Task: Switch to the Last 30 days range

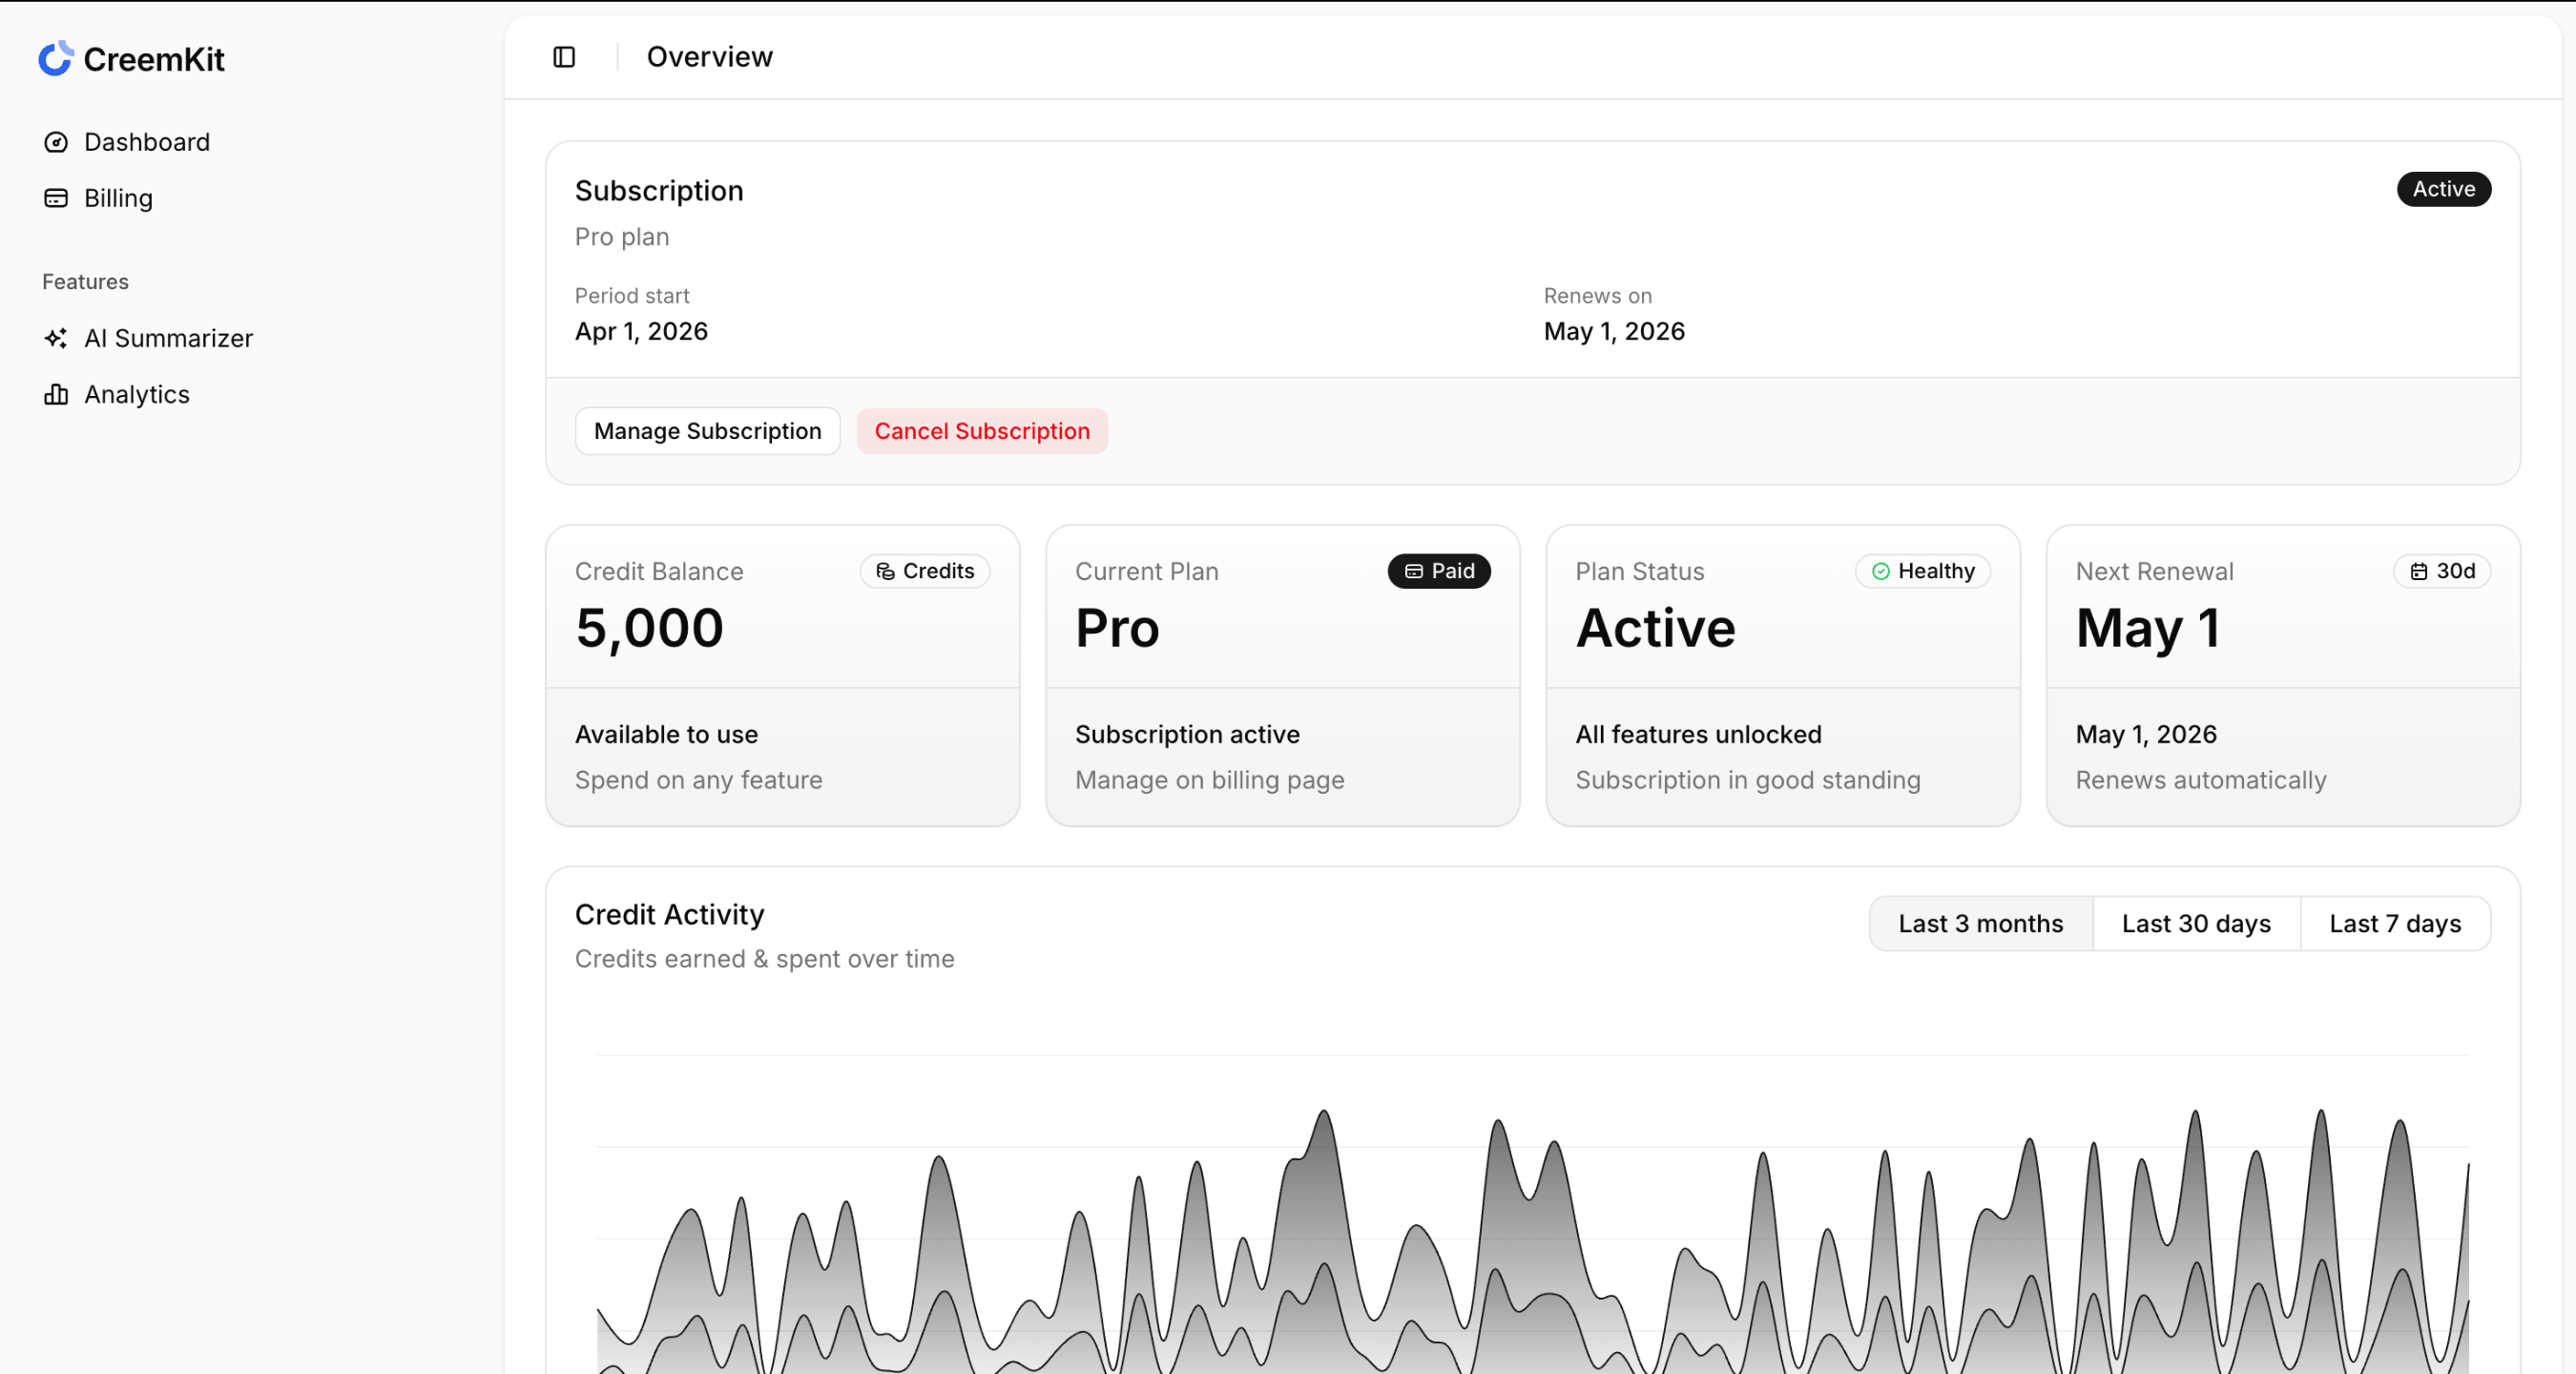Action: coord(2195,923)
